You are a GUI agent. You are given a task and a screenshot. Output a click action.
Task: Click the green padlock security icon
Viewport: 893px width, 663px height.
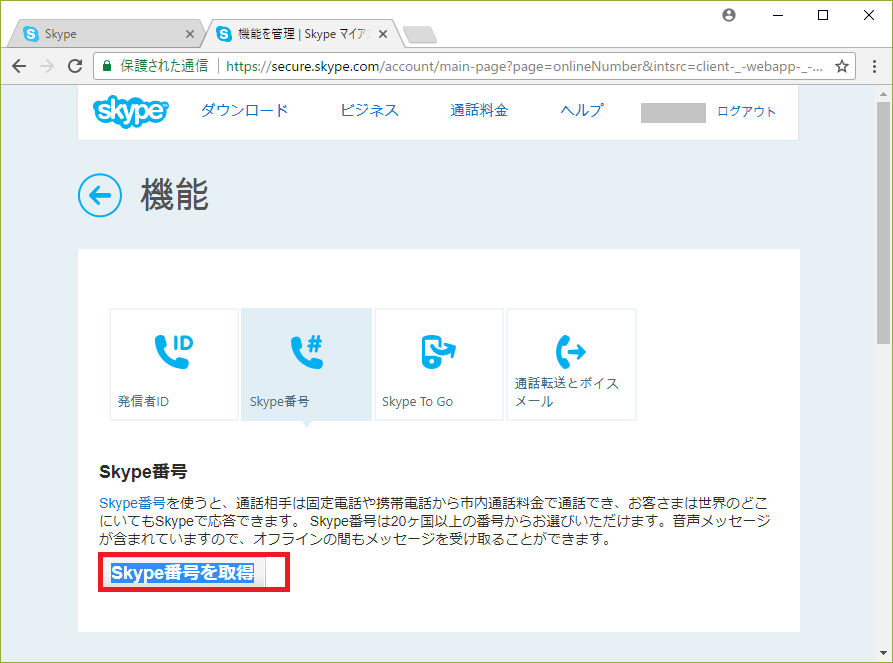coord(106,66)
